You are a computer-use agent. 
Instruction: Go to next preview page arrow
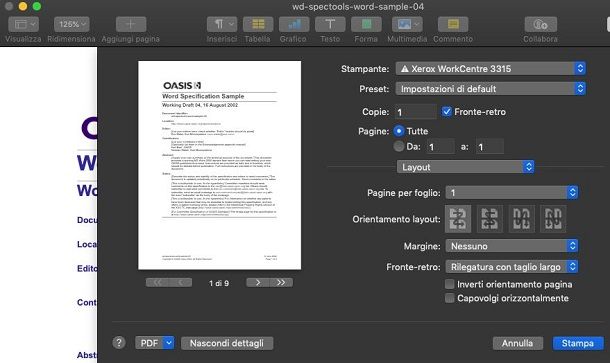click(x=258, y=283)
